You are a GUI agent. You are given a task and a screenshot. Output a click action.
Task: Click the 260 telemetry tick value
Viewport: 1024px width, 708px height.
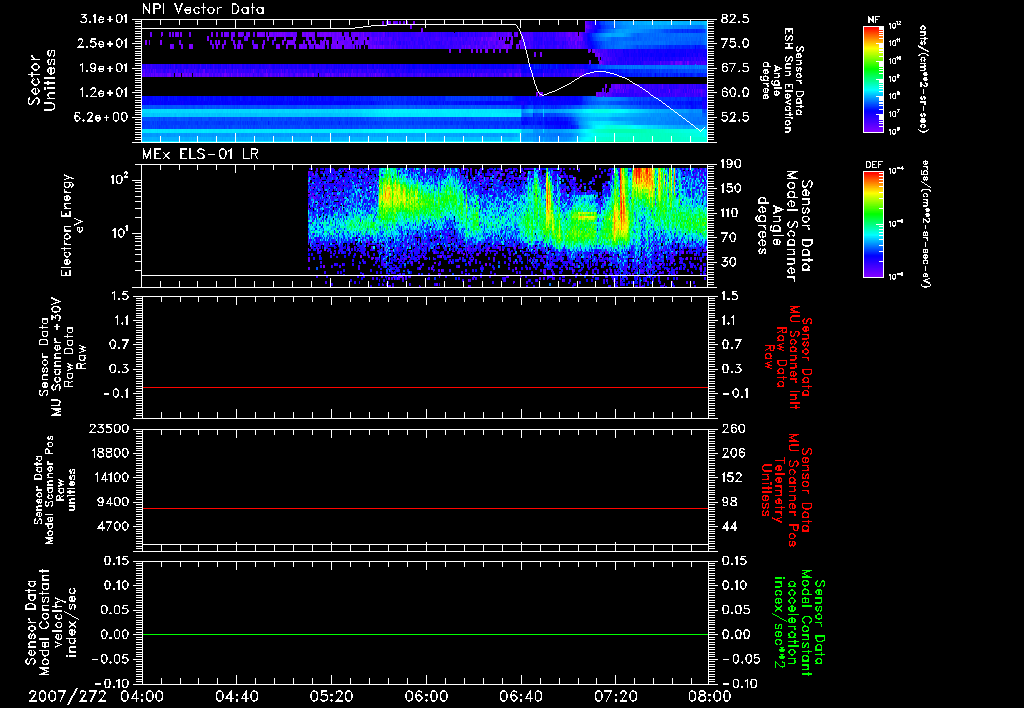732,428
